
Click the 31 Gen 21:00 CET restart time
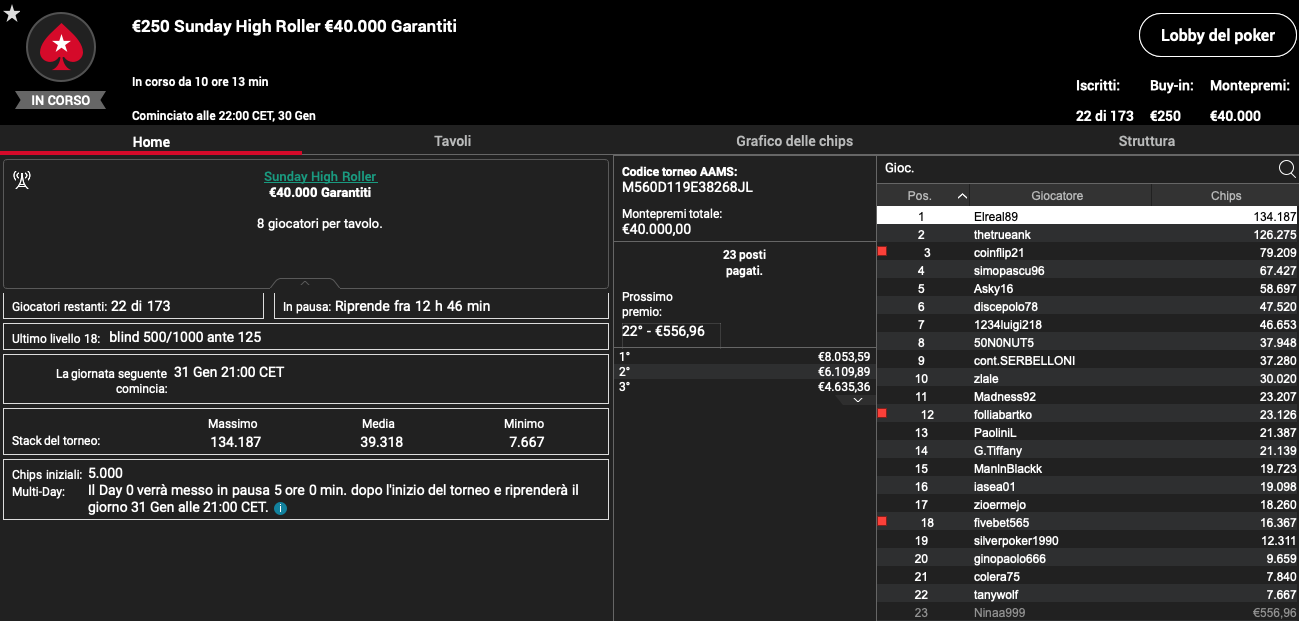(x=229, y=372)
